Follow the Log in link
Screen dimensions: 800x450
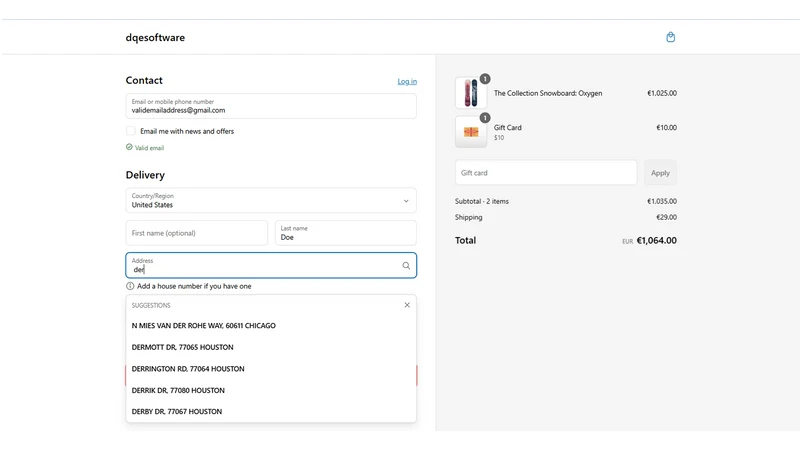point(407,82)
